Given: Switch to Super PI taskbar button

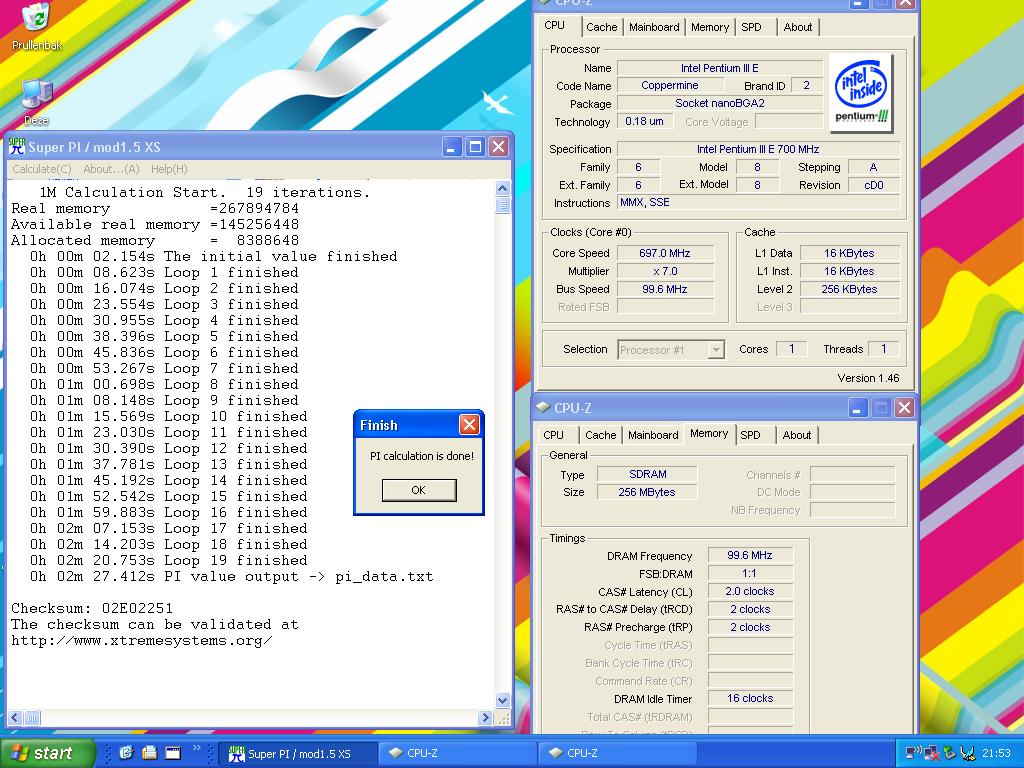Looking at the screenshot, I should pos(298,754).
